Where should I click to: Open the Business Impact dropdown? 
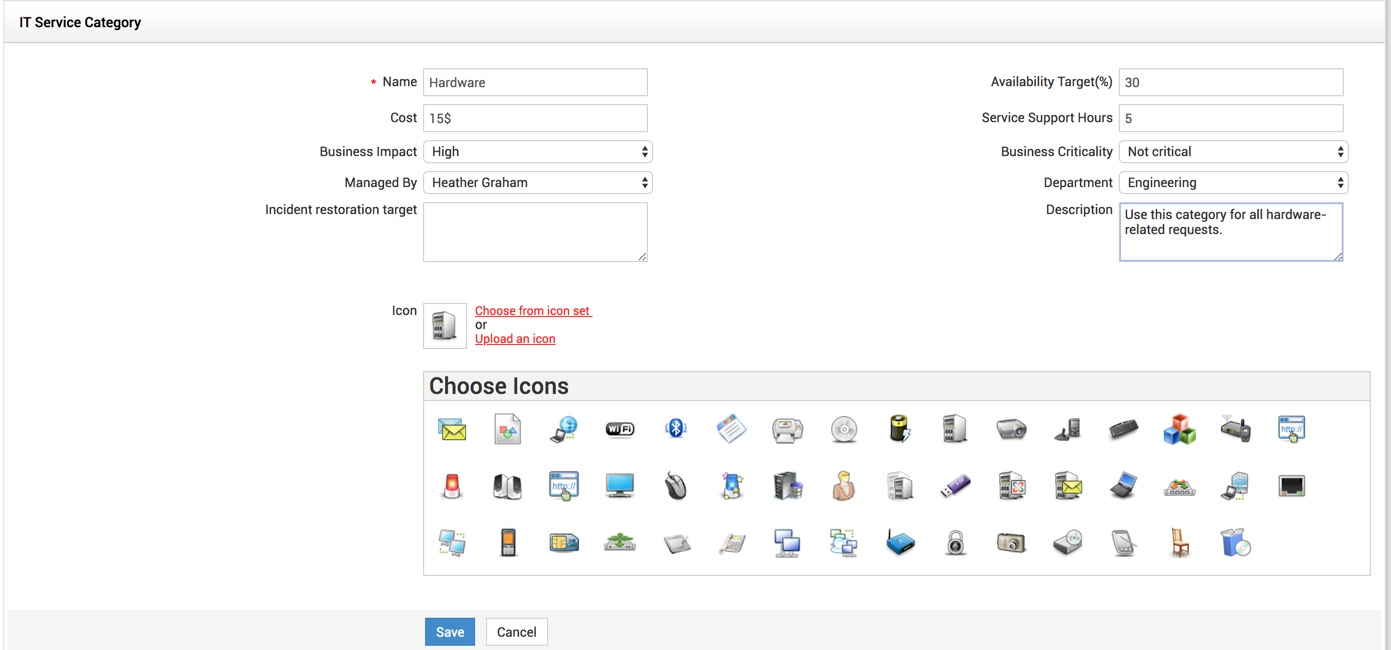pos(538,152)
